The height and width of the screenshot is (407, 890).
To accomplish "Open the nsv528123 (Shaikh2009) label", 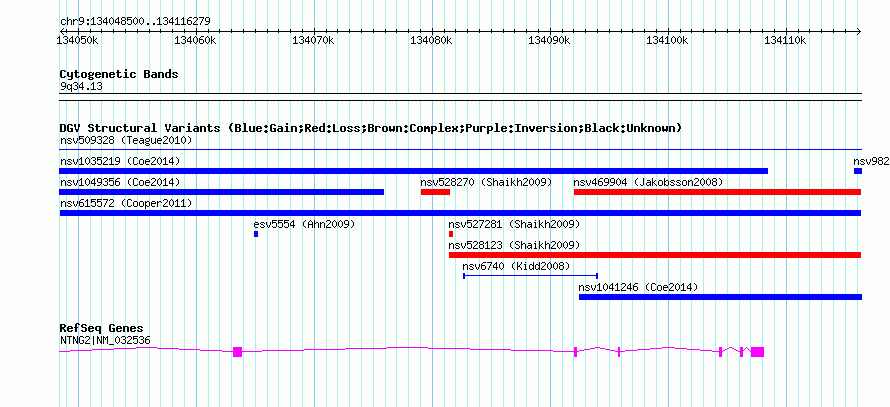I will [514, 245].
